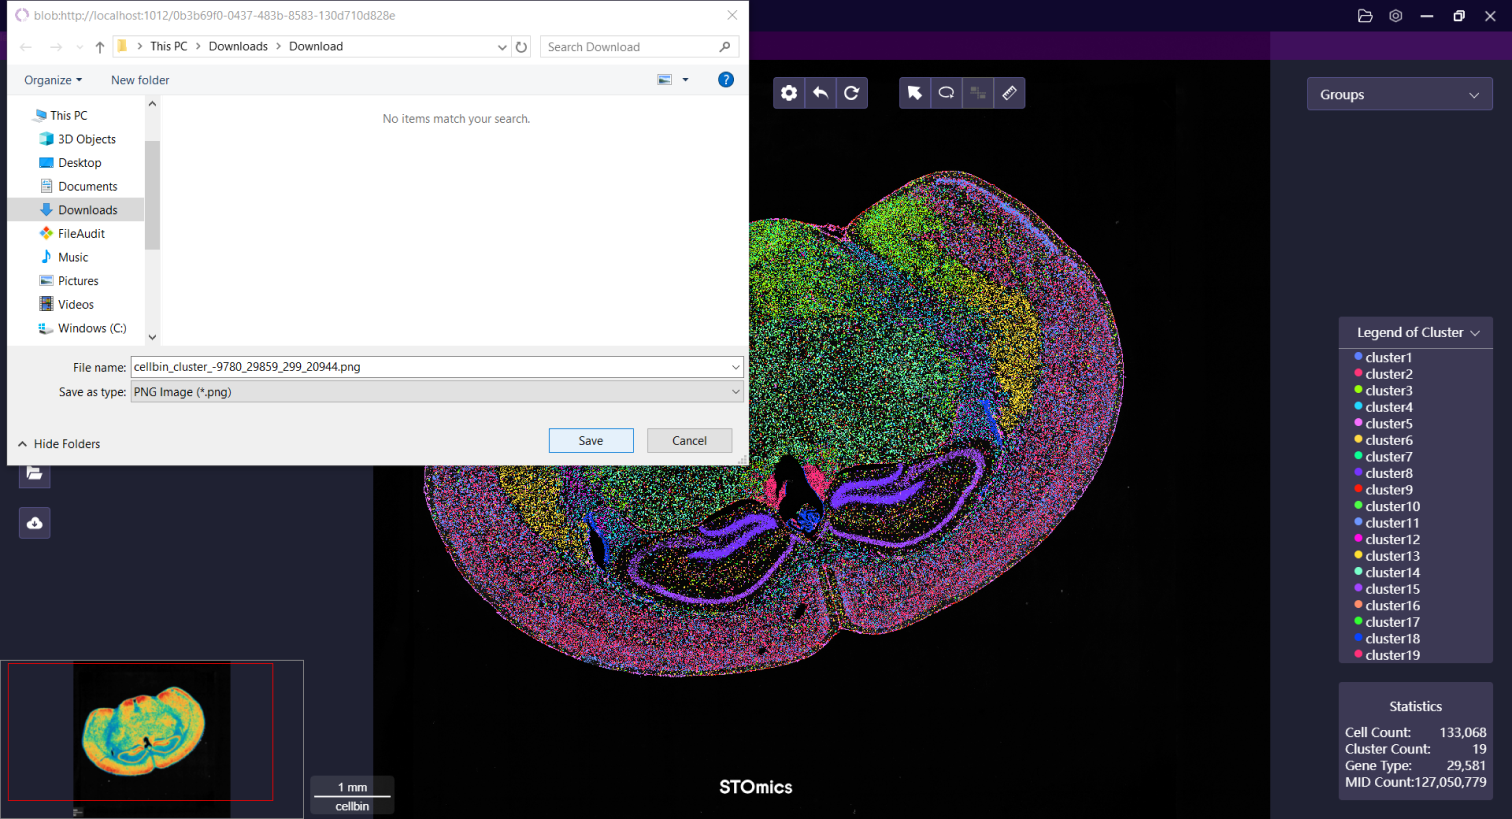Click the Save button
Image resolution: width=1512 pixels, height=819 pixels.
click(591, 441)
